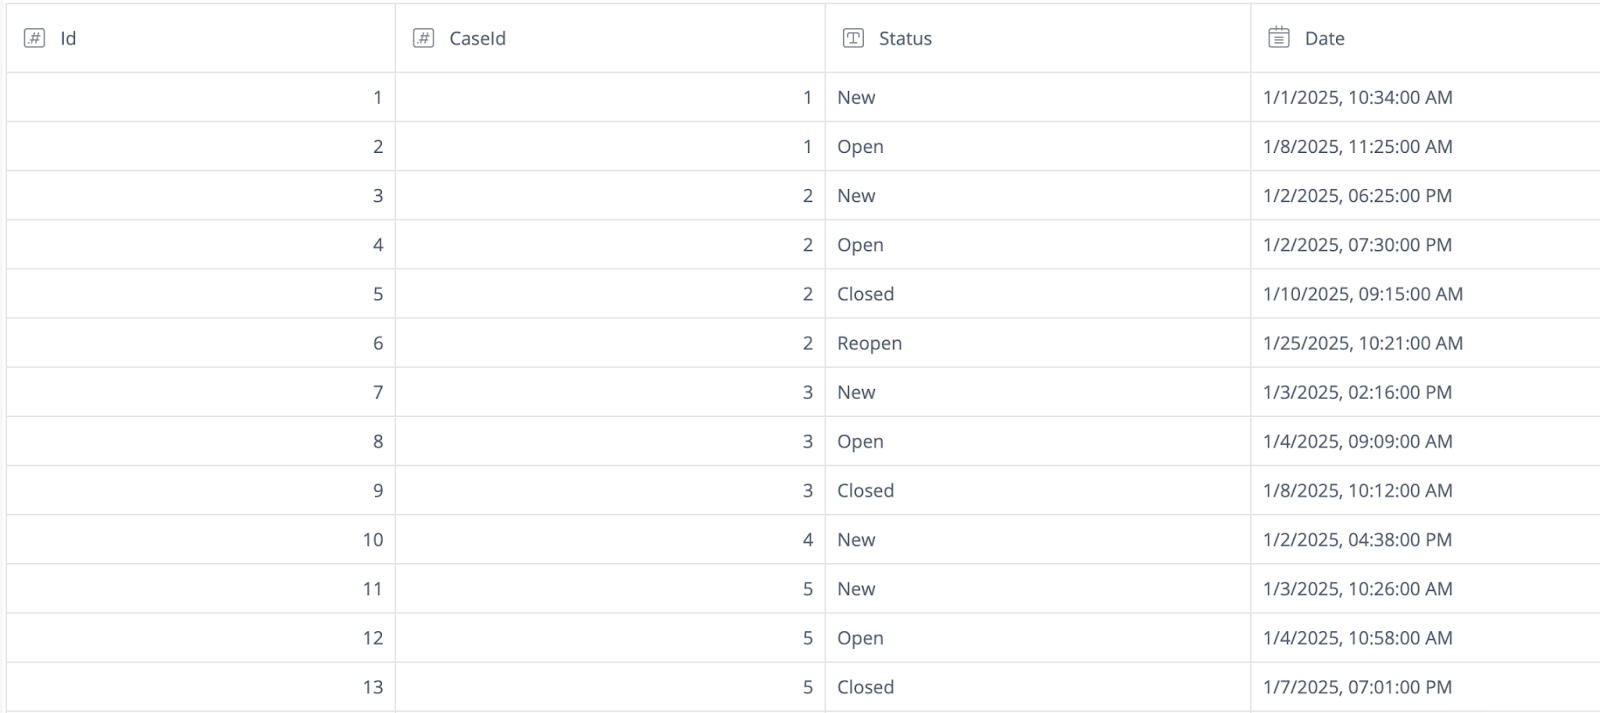Viewport: 1600px width, 713px height.
Task: Click the Closed status in row 5
Action: pyautogui.click(x=865, y=294)
